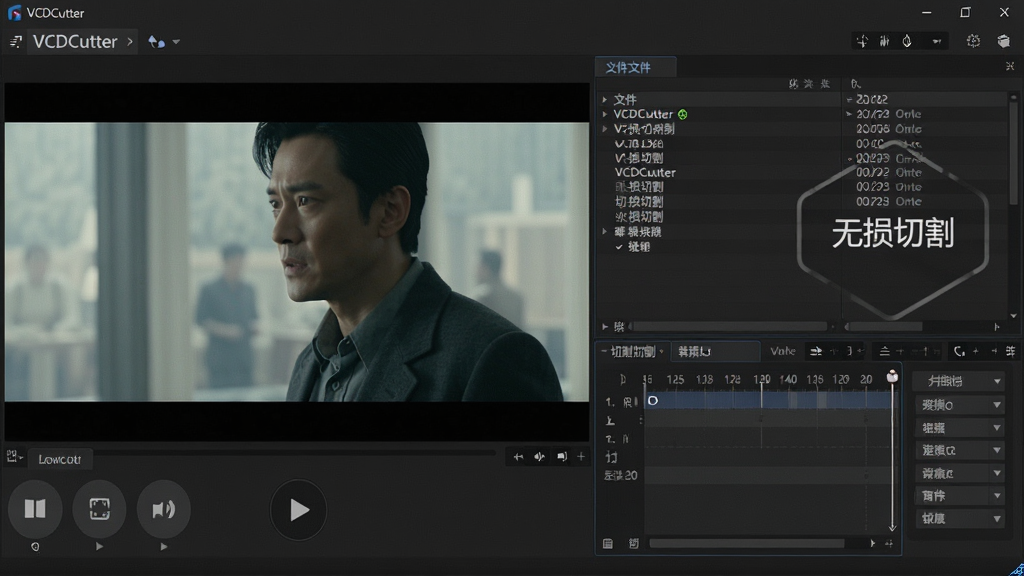Click the VCDCutter logo in the title bar

(x=14, y=12)
